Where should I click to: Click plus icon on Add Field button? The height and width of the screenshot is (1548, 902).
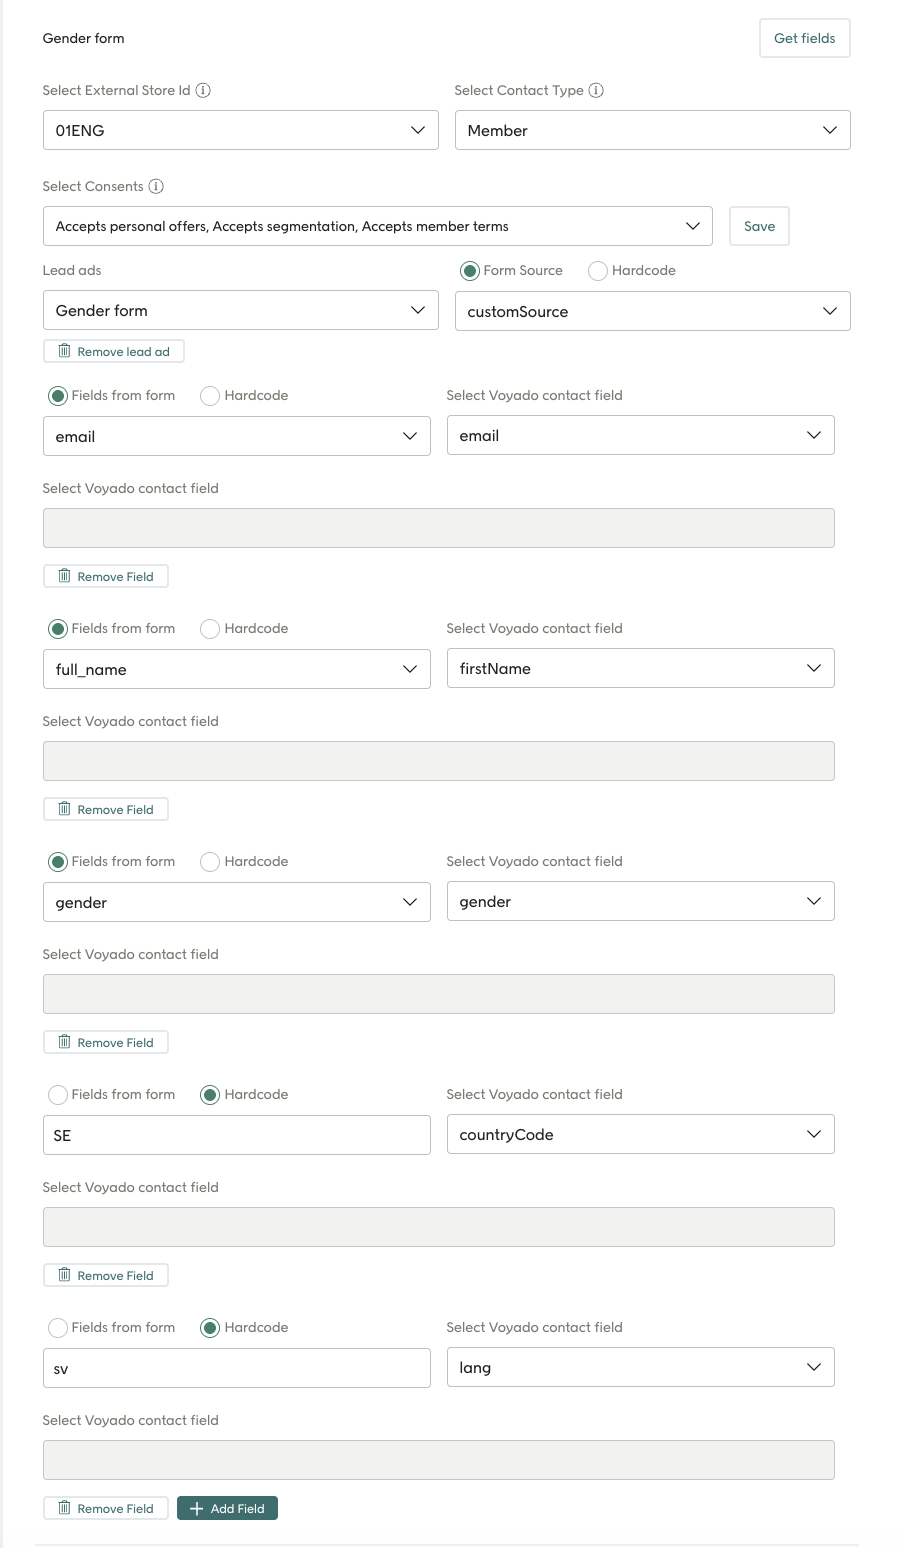click(x=196, y=1508)
